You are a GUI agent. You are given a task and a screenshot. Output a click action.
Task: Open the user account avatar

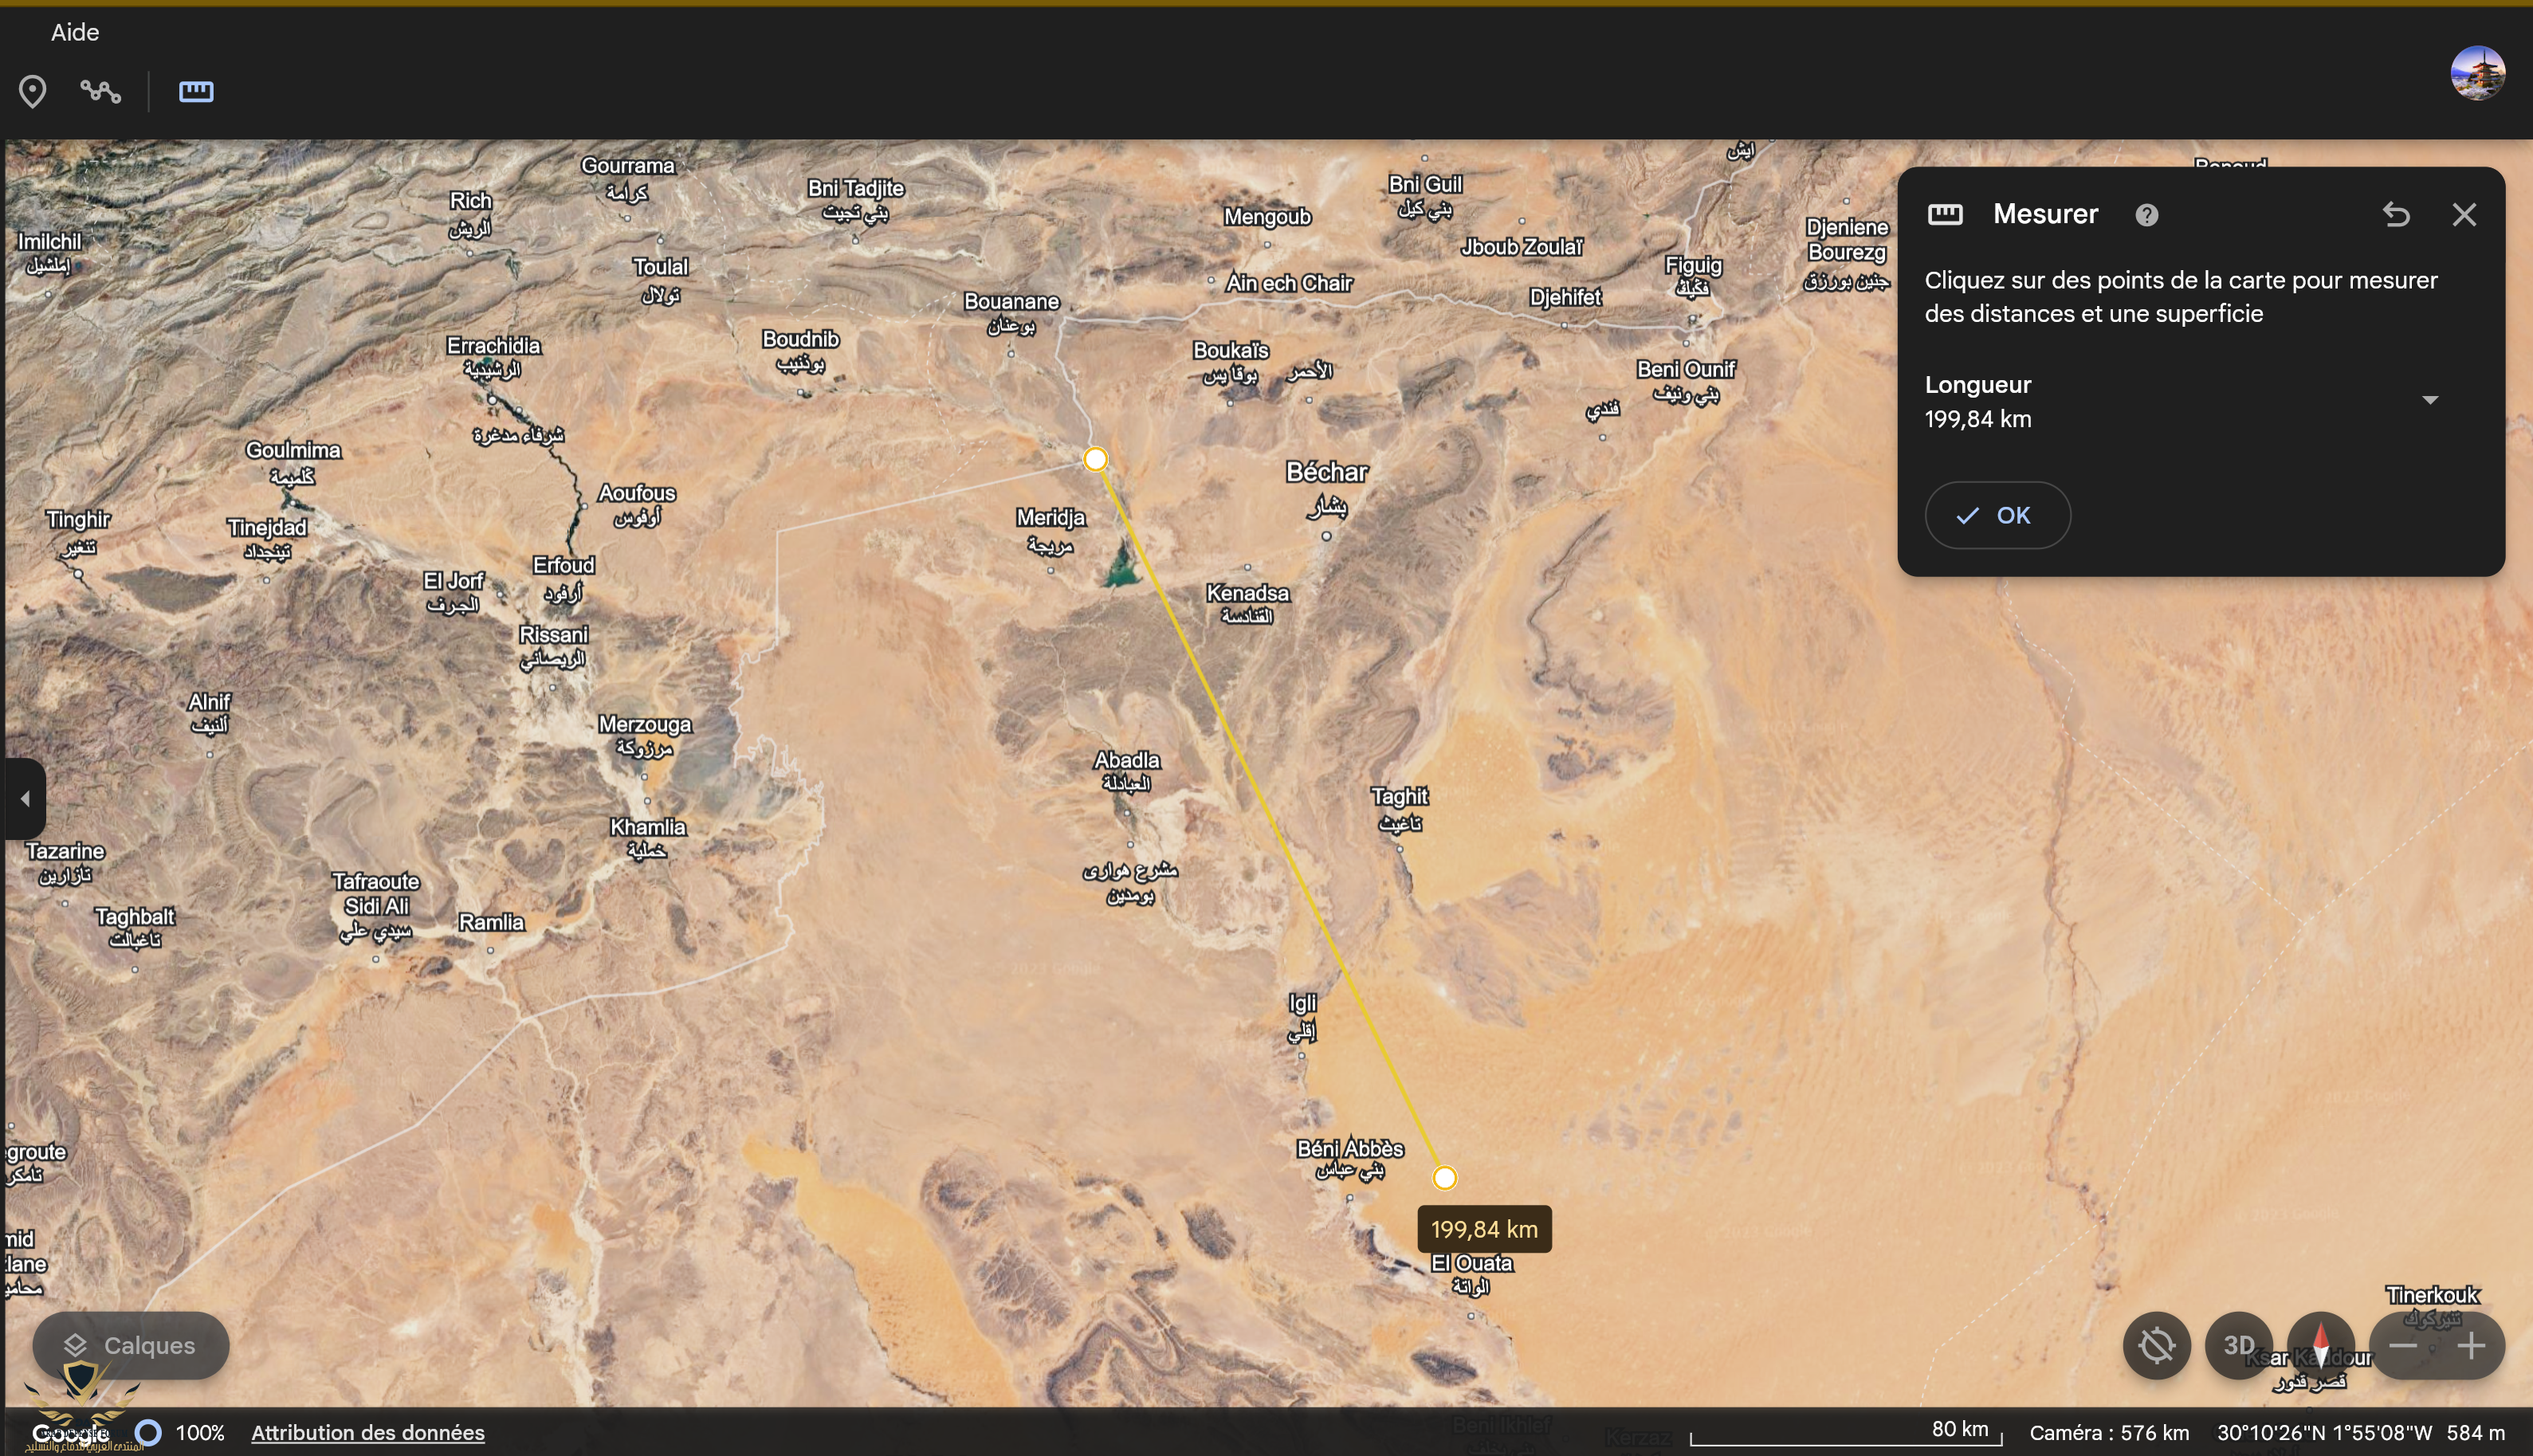click(x=2477, y=73)
